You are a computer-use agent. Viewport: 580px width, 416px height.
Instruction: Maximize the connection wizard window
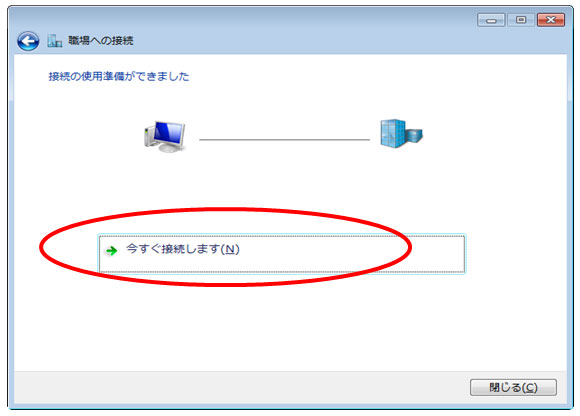click(521, 20)
